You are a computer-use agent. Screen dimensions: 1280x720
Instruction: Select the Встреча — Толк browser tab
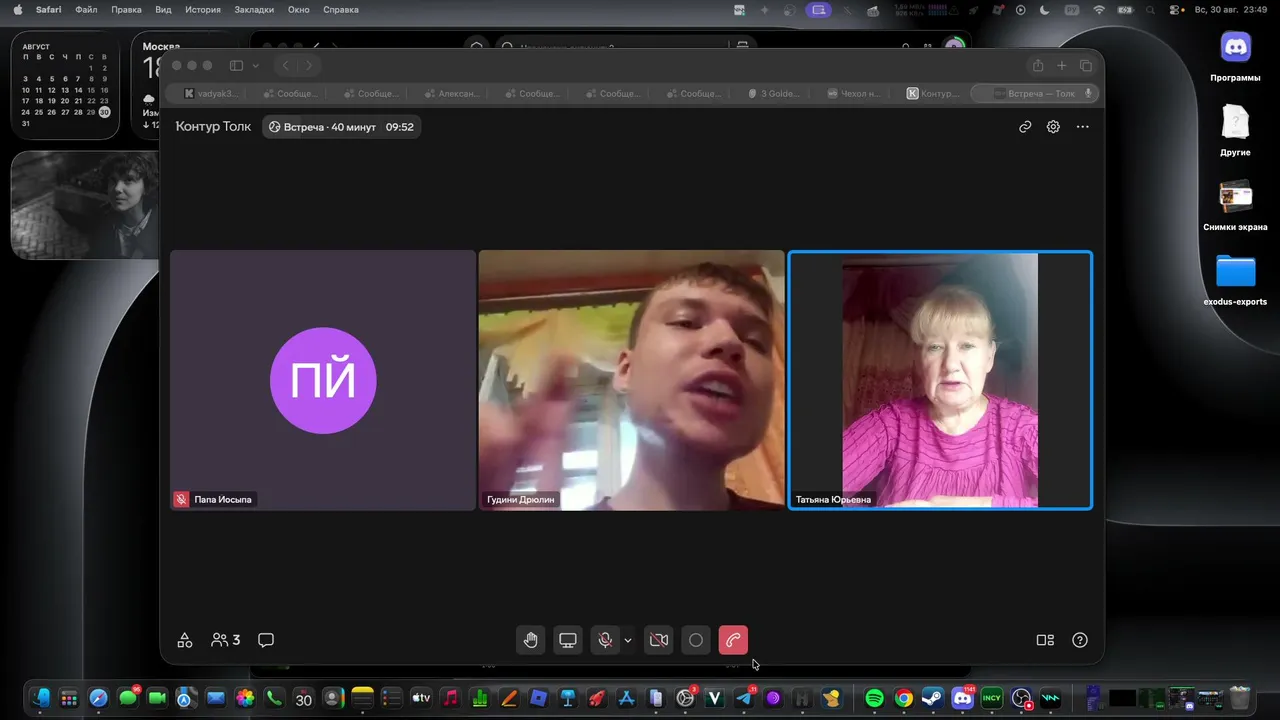(x=1035, y=93)
